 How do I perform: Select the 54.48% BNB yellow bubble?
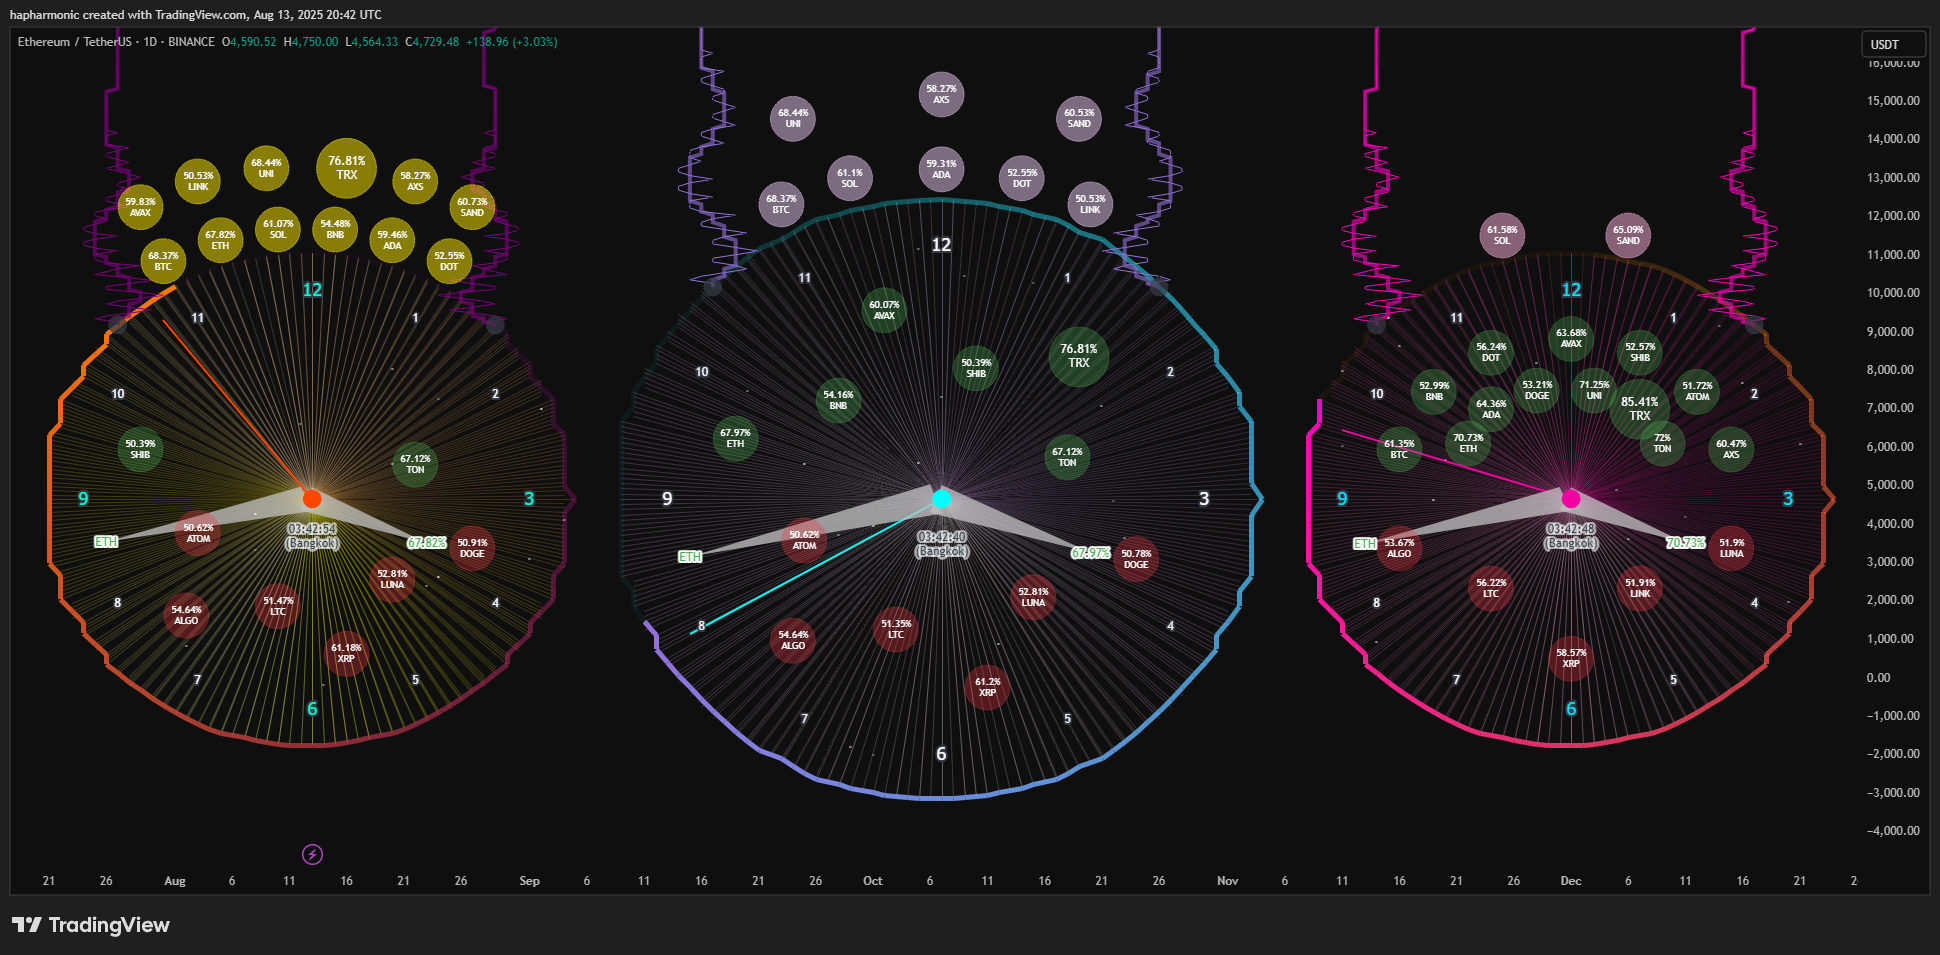tap(335, 229)
